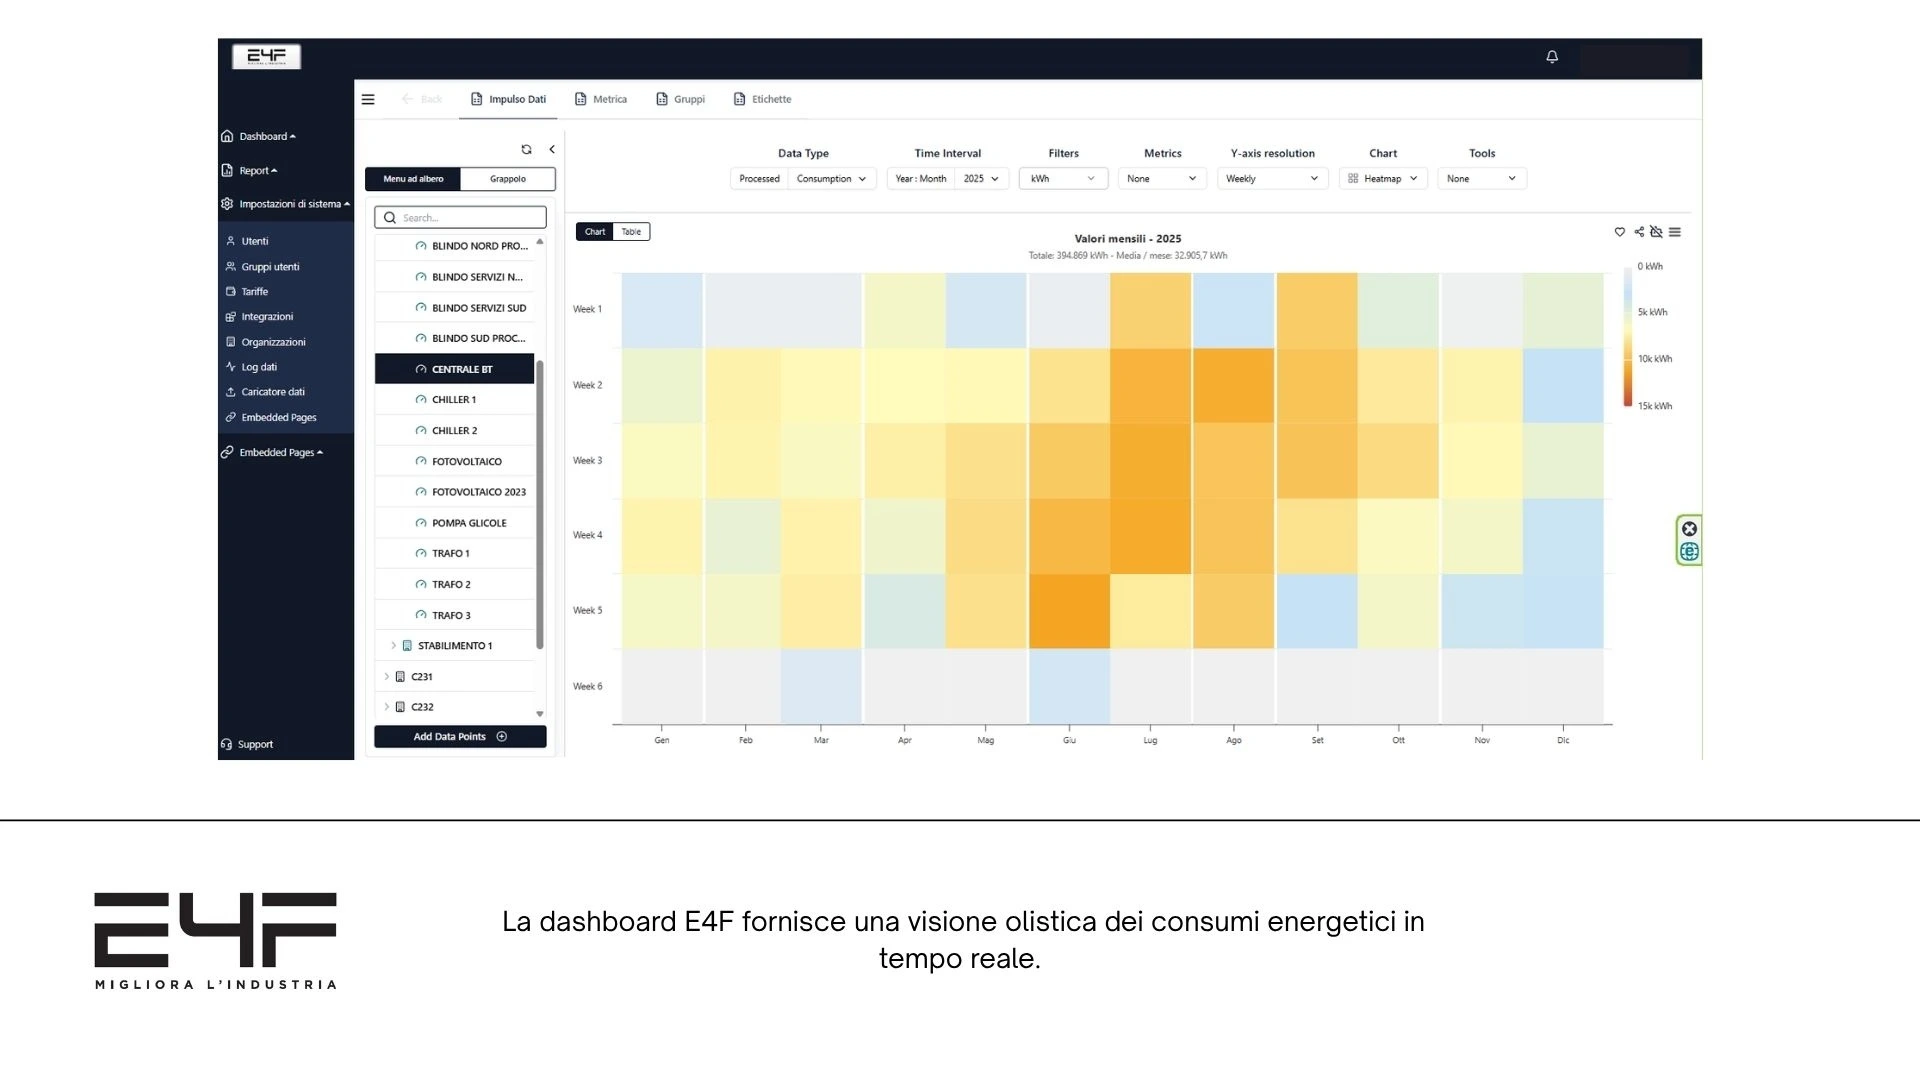Click the Log dati icon
The width and height of the screenshot is (1920, 1080).
231,367
